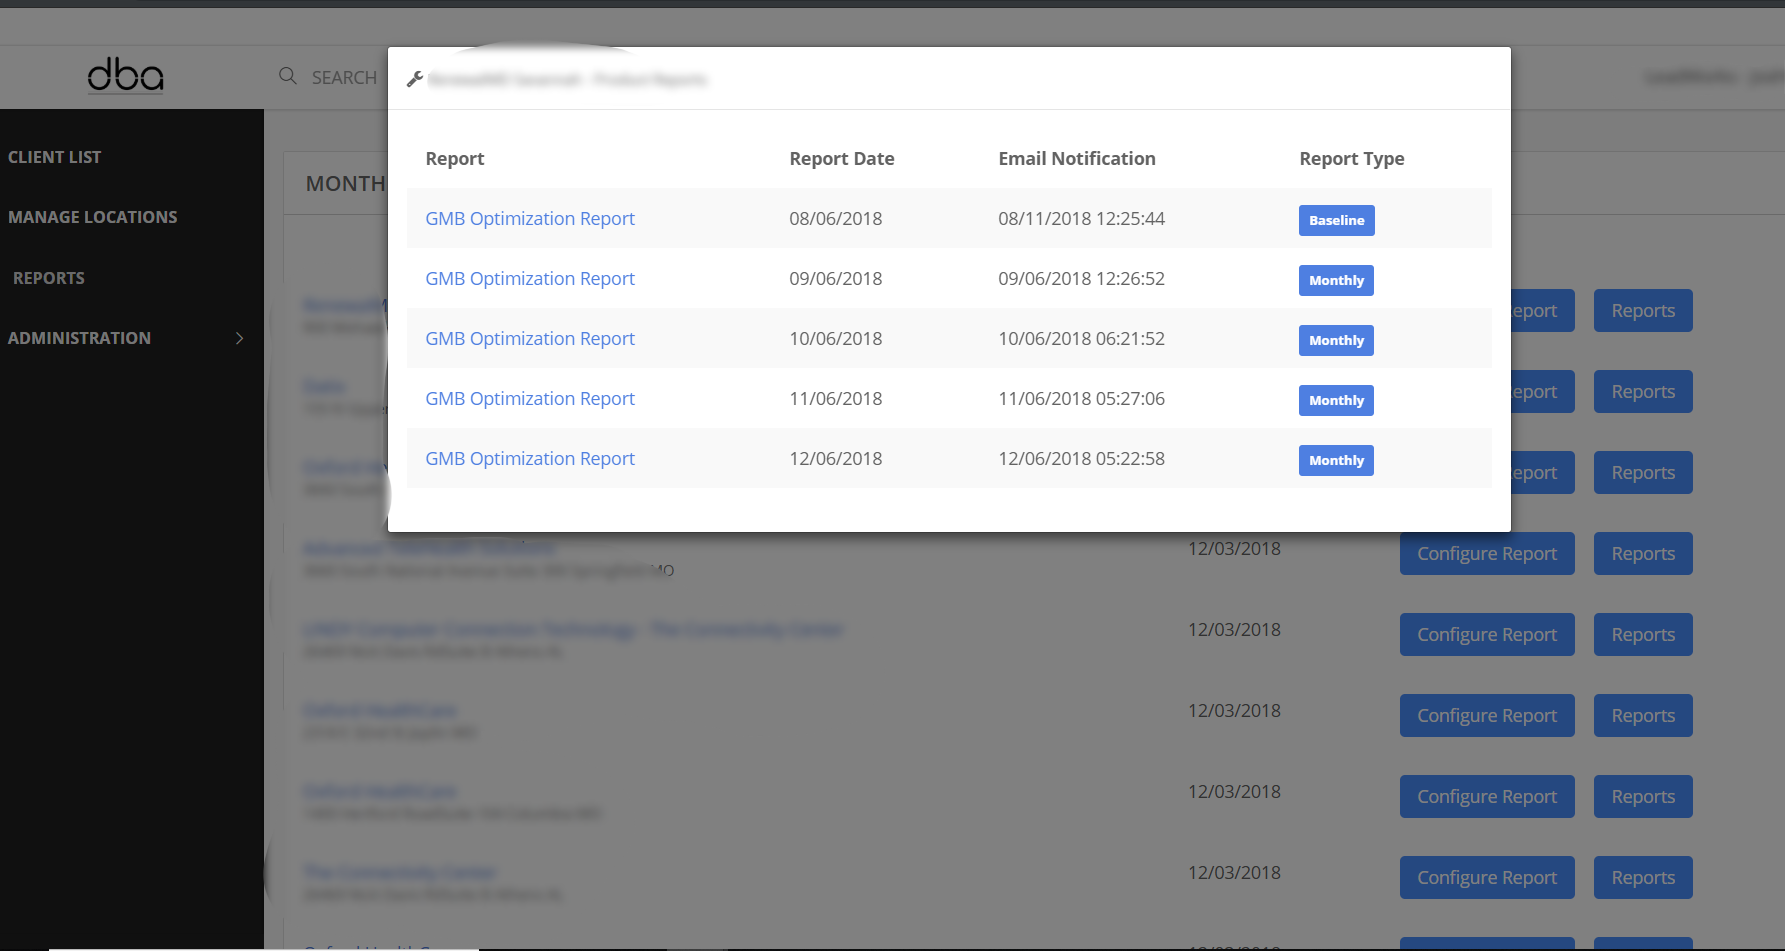The height and width of the screenshot is (951, 1785).
Task: Click the search magnifier icon
Action: coord(288,76)
